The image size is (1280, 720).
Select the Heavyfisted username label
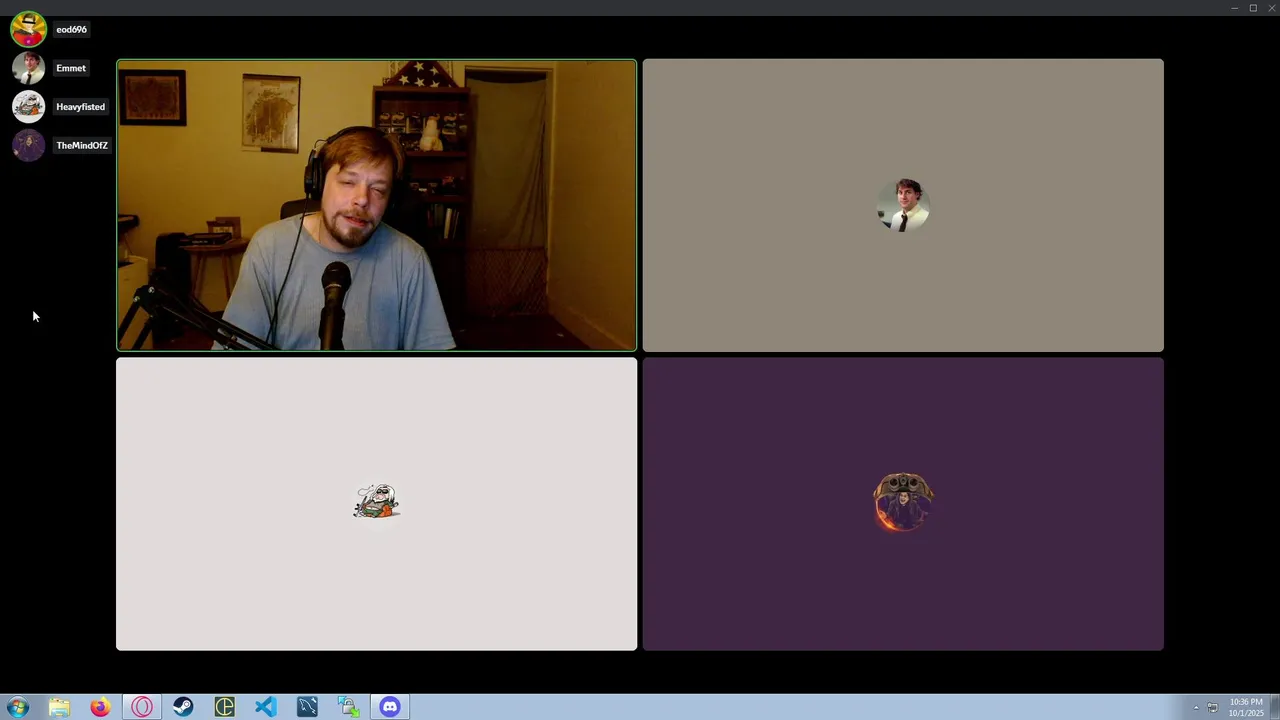pos(80,107)
